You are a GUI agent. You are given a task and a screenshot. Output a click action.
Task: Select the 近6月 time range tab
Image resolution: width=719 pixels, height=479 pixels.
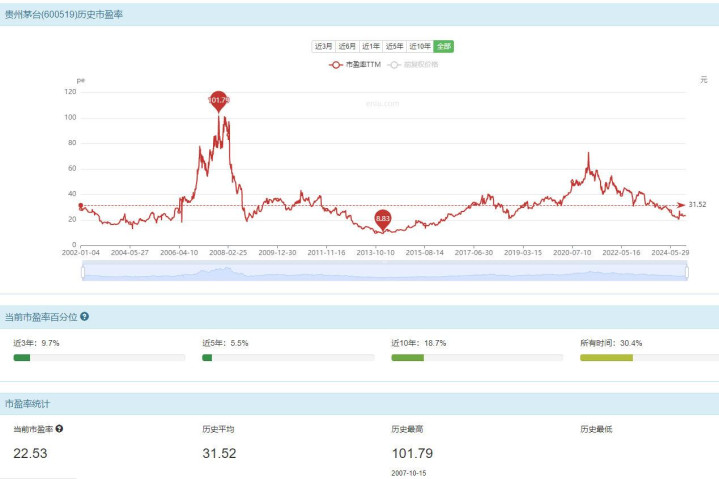click(347, 46)
